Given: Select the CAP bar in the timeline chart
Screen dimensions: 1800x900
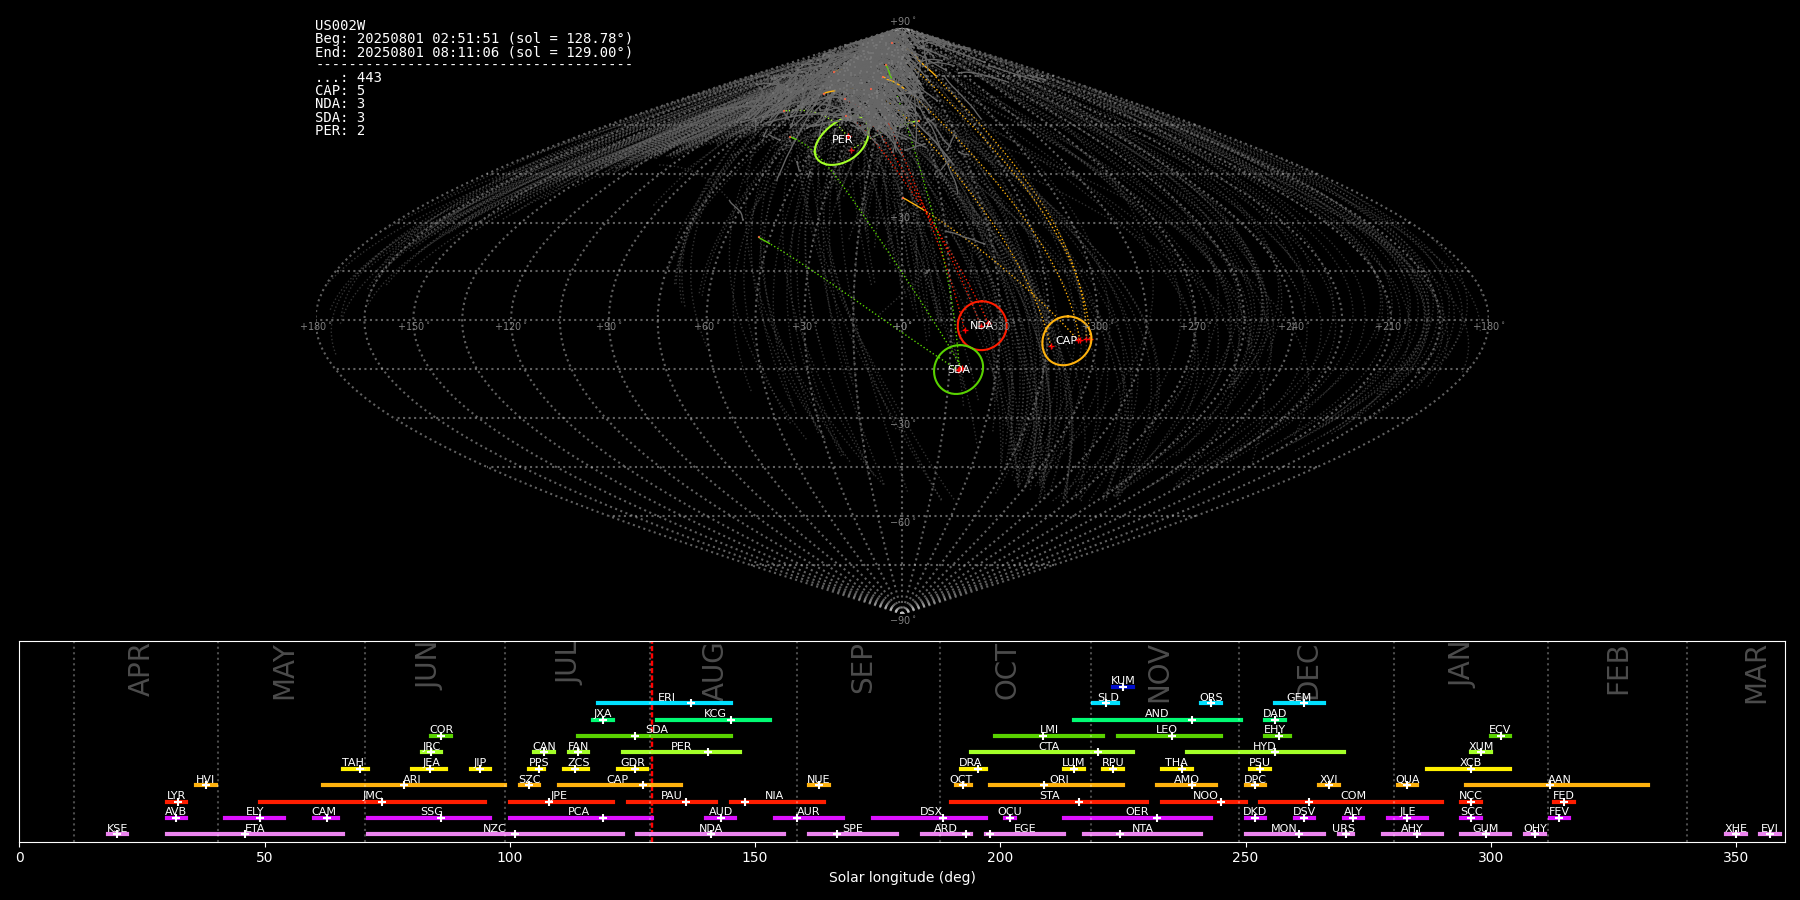Looking at the screenshot, I should pyautogui.click(x=620, y=785).
